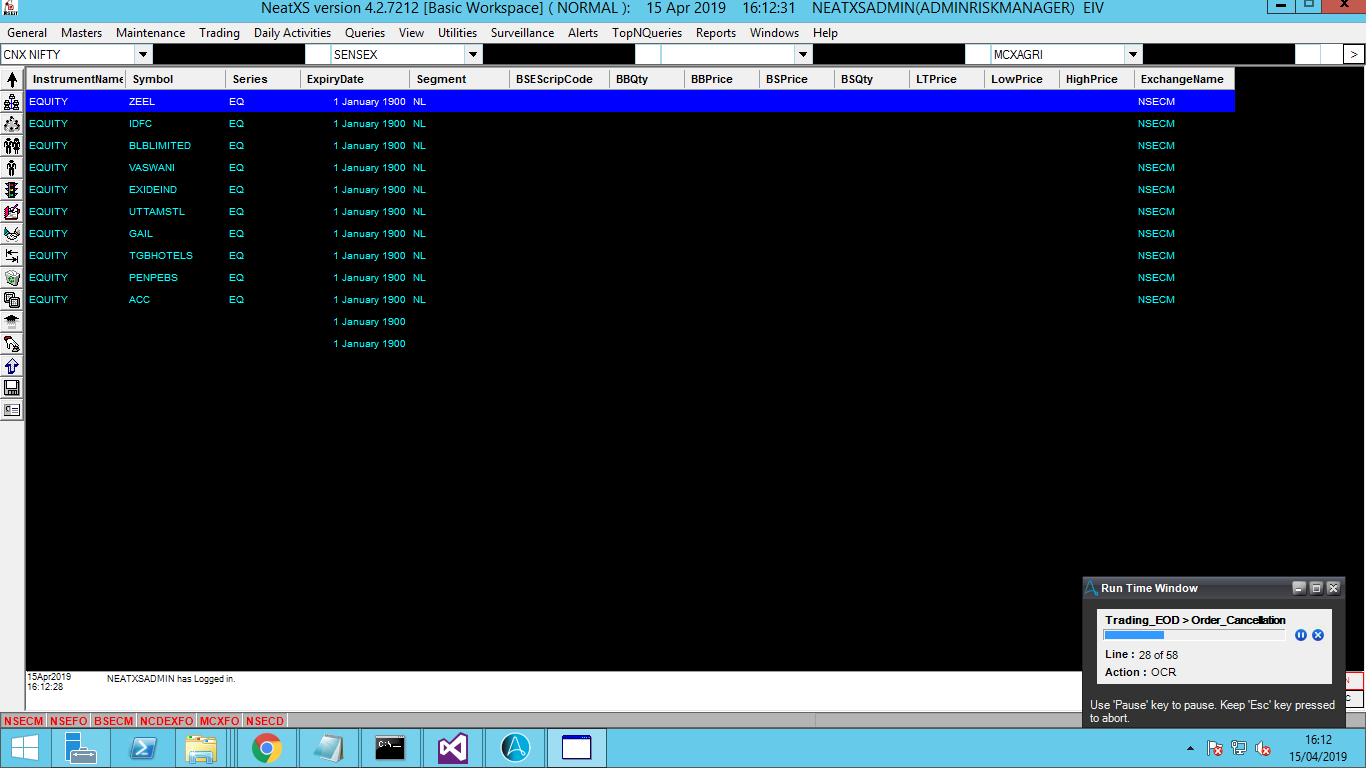Click the BSECM status indicator
This screenshot has width=1366, height=768.
tap(115, 721)
